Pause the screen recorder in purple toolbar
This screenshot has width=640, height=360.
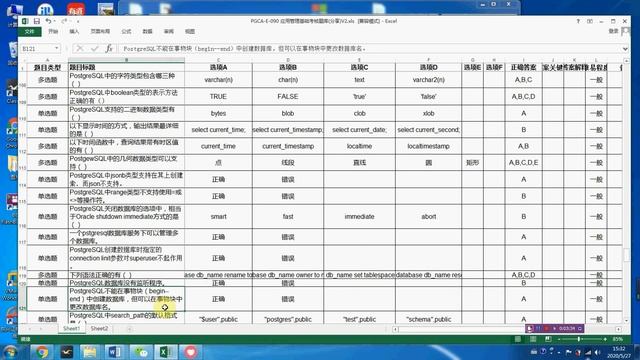click(x=538, y=328)
